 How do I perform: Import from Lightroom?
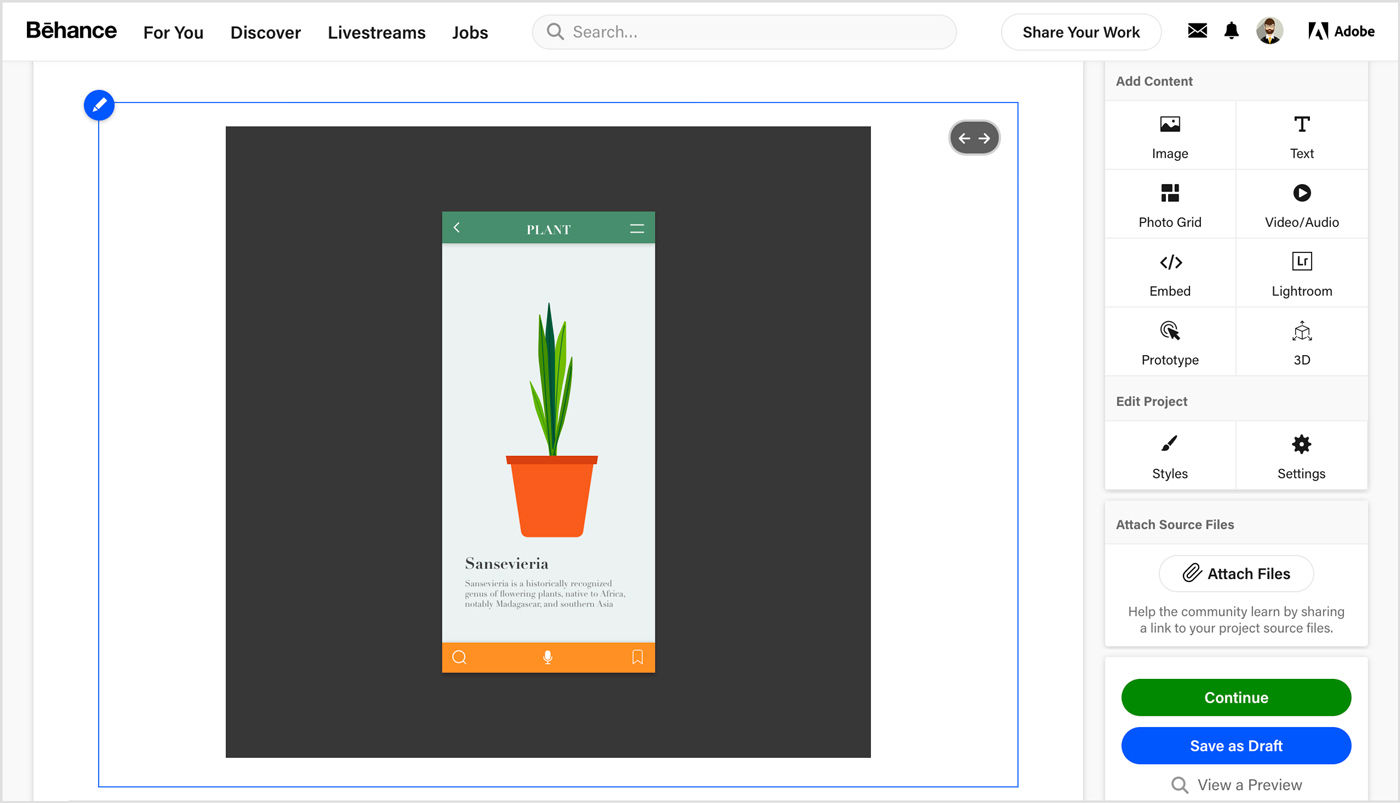[x=1301, y=272]
